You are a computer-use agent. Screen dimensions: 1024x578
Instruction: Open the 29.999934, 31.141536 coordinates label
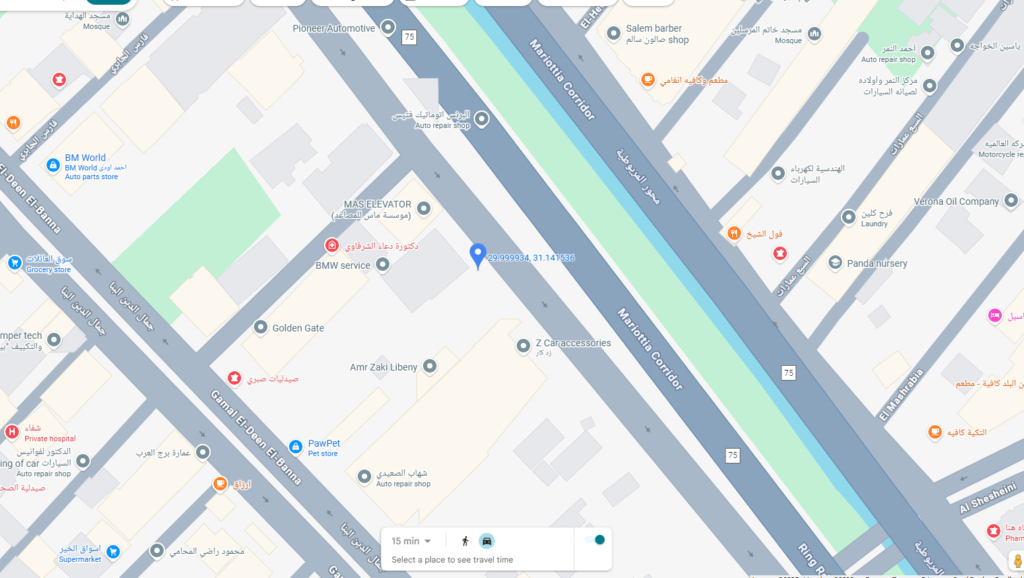pos(531,258)
